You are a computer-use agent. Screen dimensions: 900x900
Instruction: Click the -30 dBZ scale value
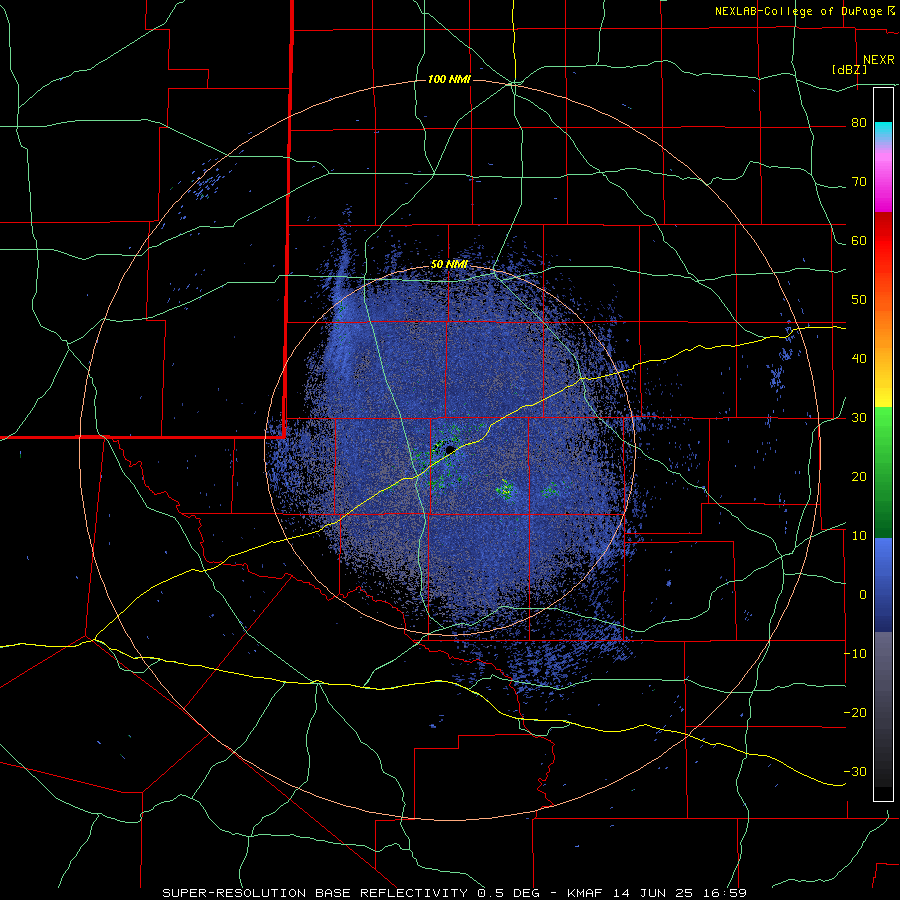(855, 772)
